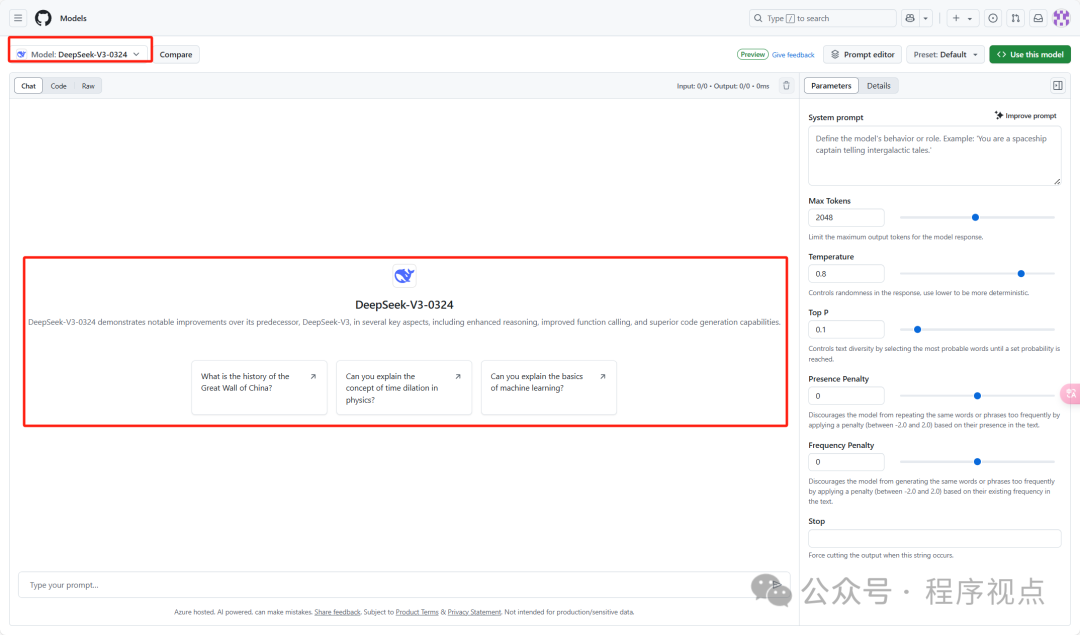Click arrow icon on machine learning card
1080x635 pixels.
[602, 377]
